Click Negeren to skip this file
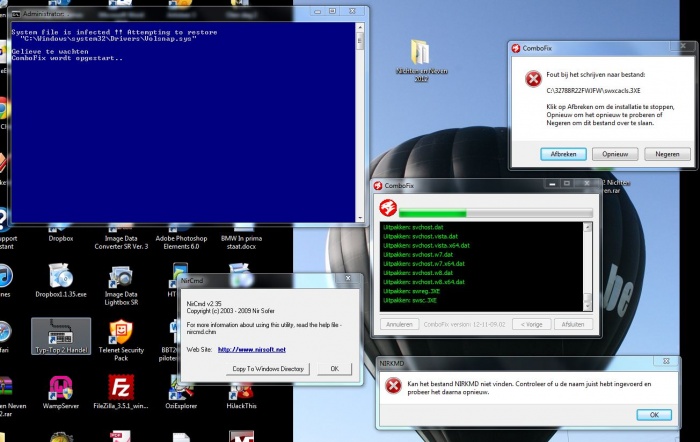Screen dimensions: 700x442 pos(667,154)
